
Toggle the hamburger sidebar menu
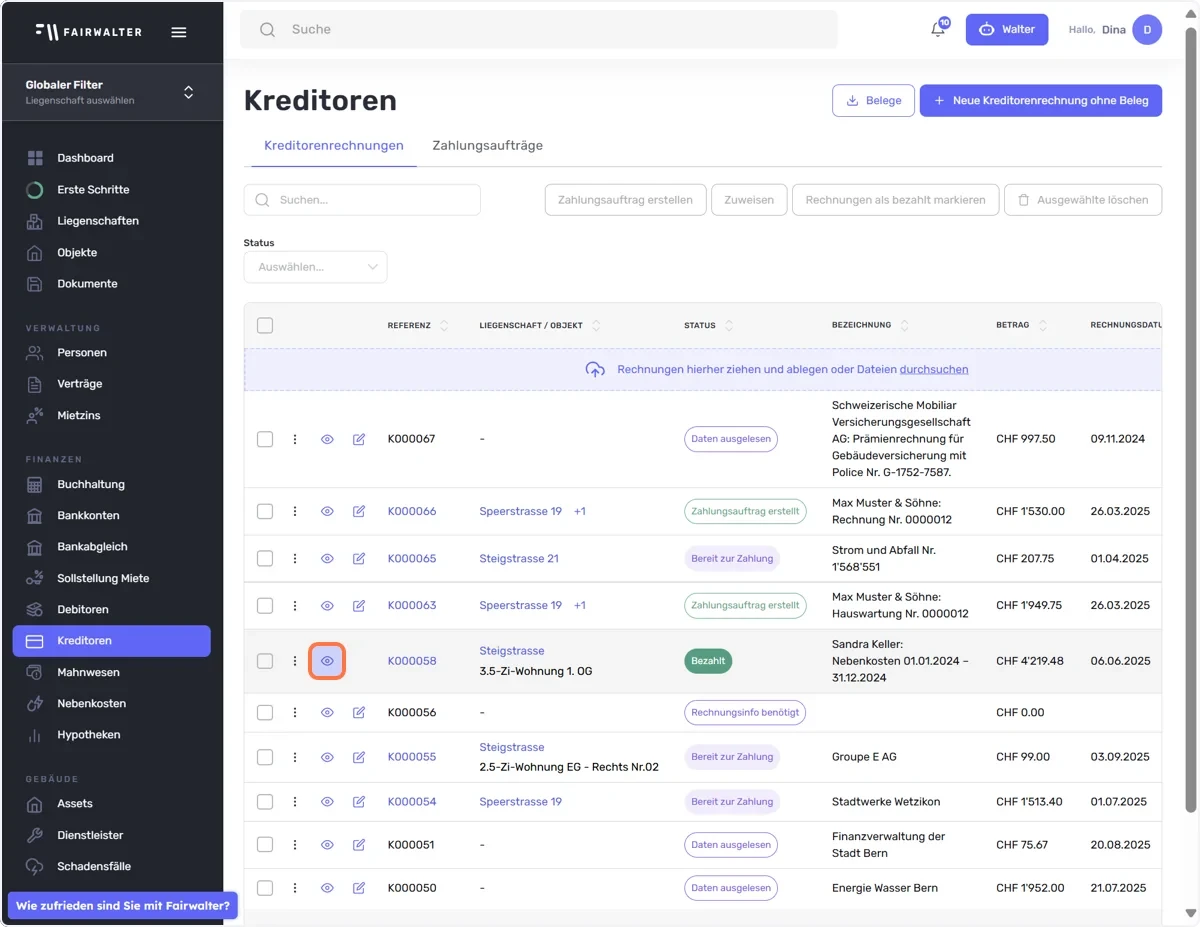click(x=179, y=32)
